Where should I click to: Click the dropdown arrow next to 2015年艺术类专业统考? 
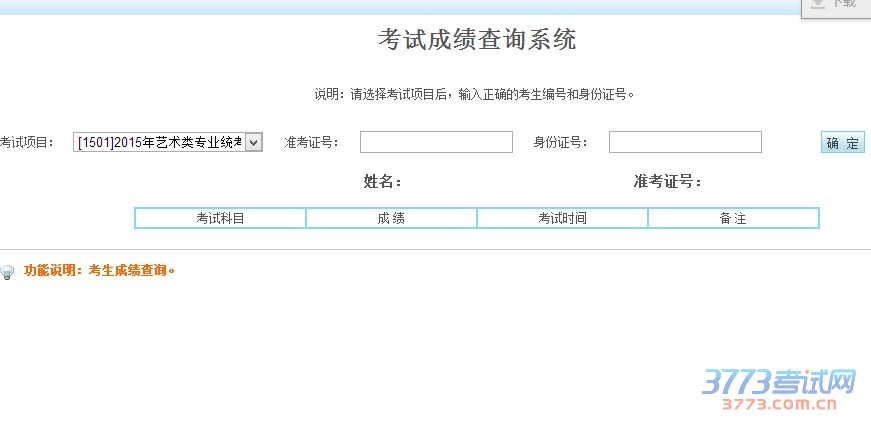[x=253, y=143]
